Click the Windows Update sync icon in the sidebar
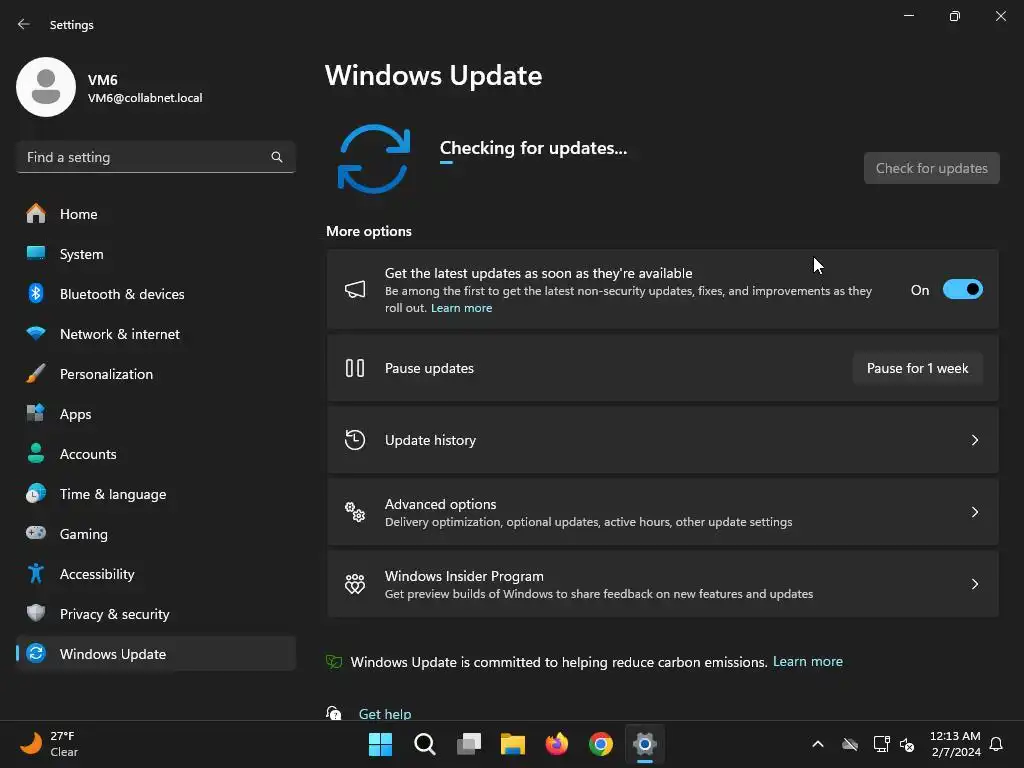Viewport: 1024px width, 768px height. click(36, 653)
